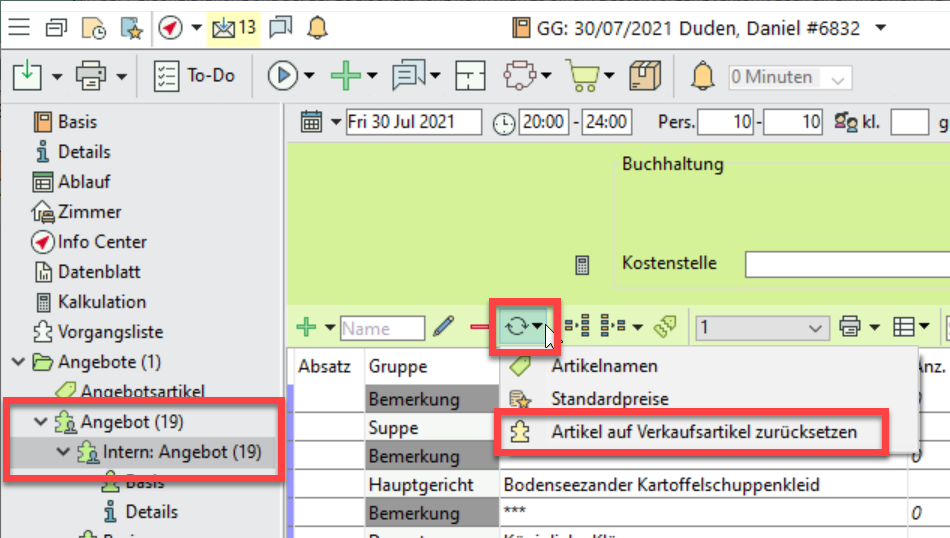Open the chat bubble icon in top bar
The image size is (950, 538).
(x=281, y=27)
